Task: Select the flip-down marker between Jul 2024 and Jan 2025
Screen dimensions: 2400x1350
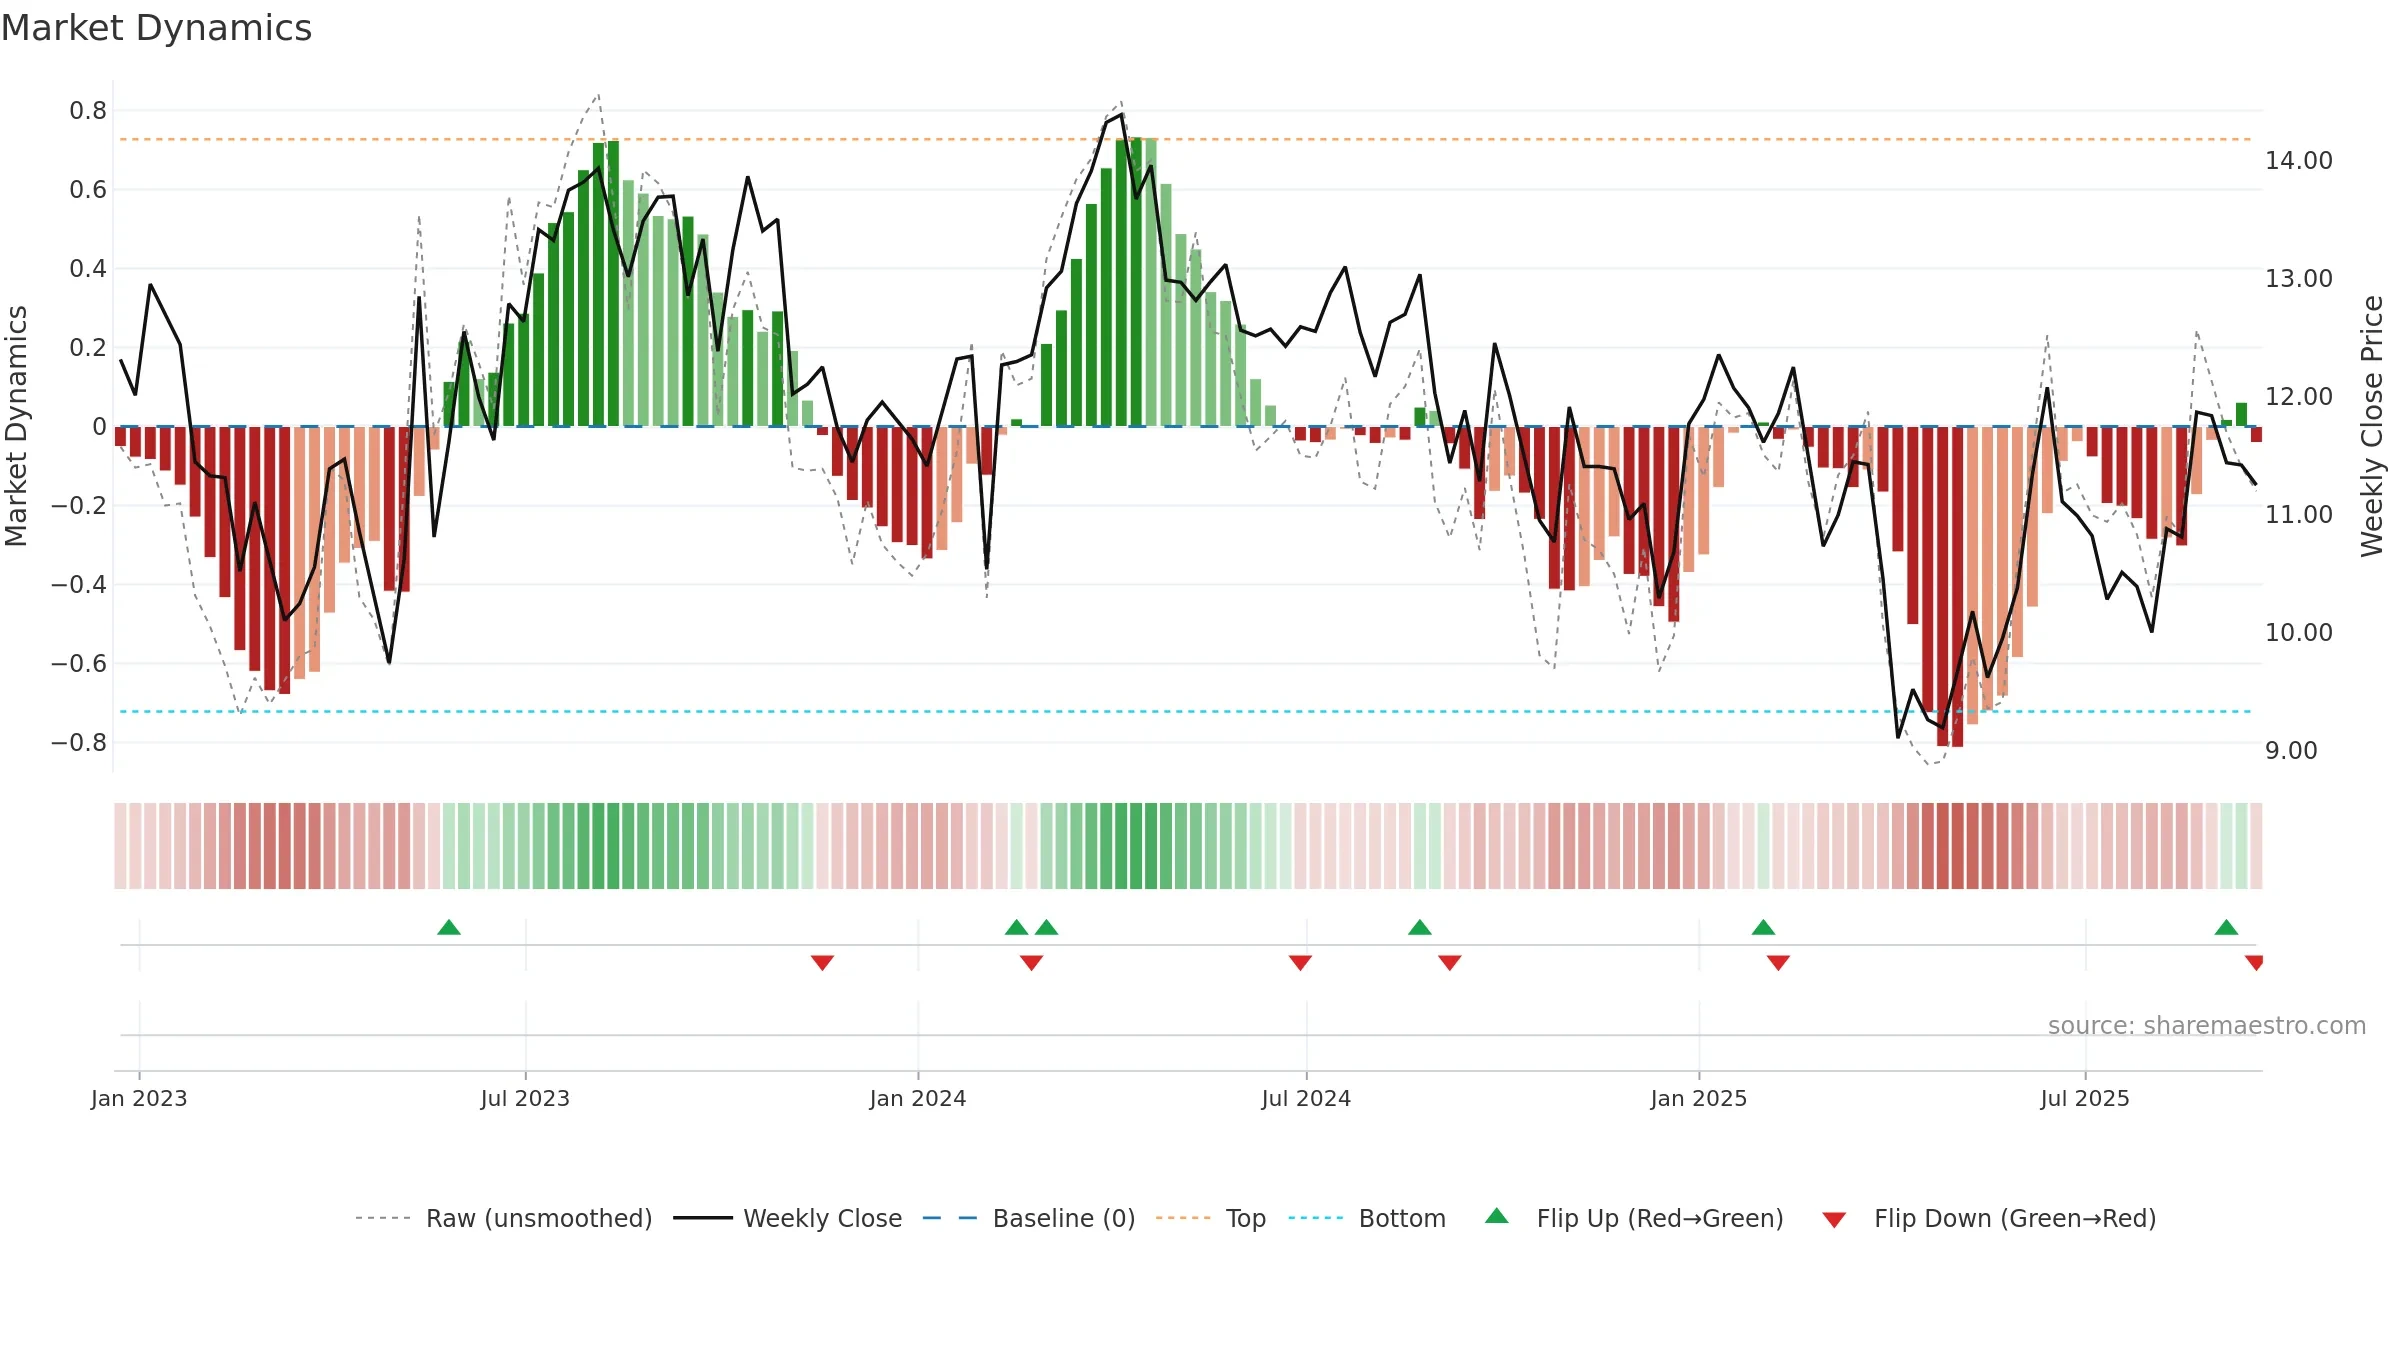Action: pos(1450,963)
